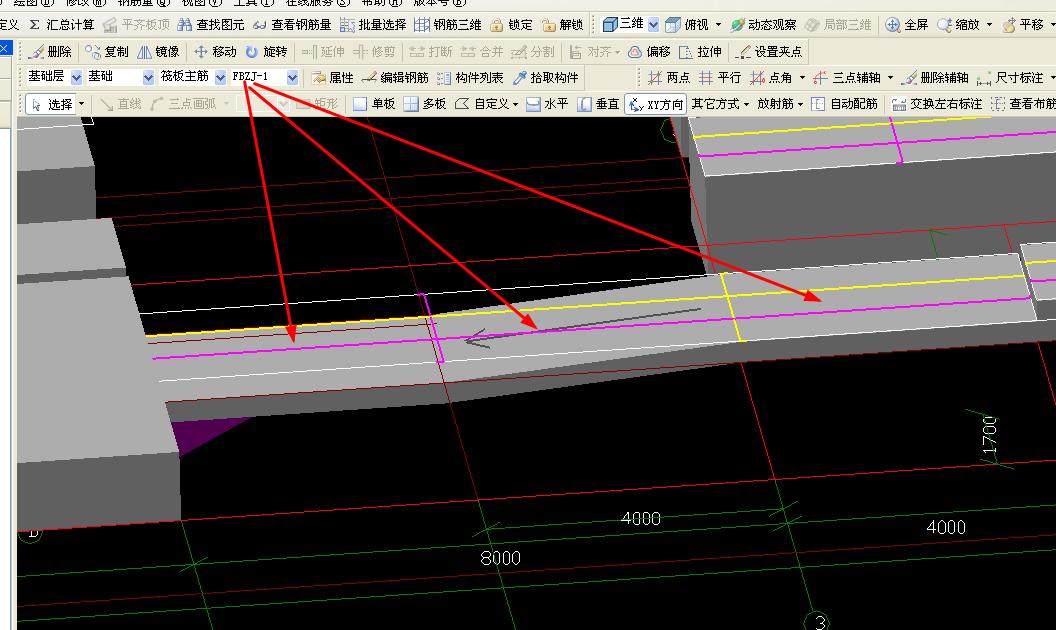Select 点角 point-angle axis tool
Screen dimensions: 1056x630
click(x=772, y=77)
